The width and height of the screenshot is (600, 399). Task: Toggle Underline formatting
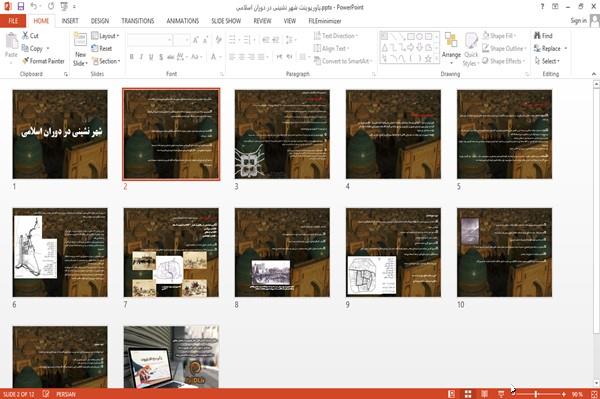coord(151,57)
